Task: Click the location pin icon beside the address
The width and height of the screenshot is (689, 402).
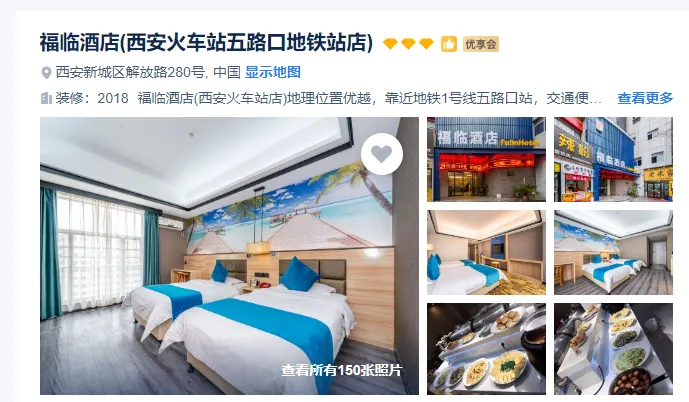Action: (x=46, y=72)
